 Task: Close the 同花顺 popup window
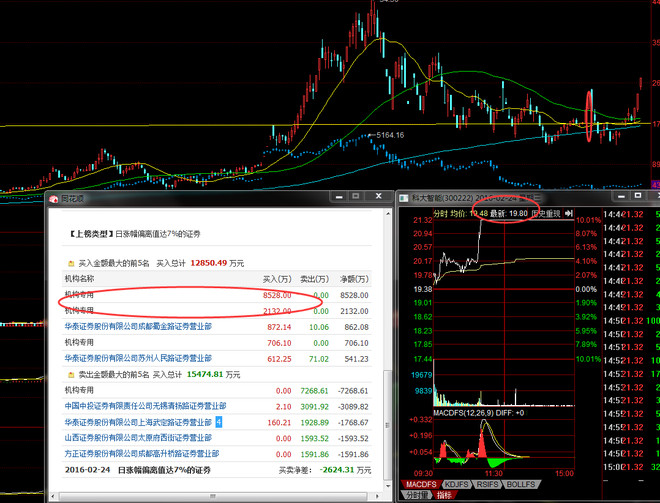(x=378, y=196)
